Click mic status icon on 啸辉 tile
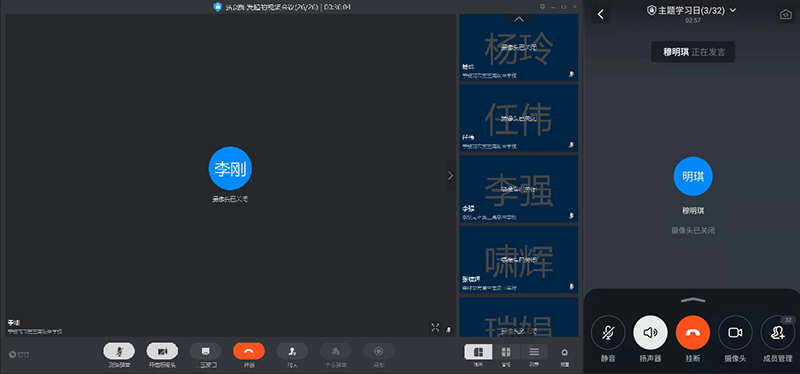 click(571, 287)
